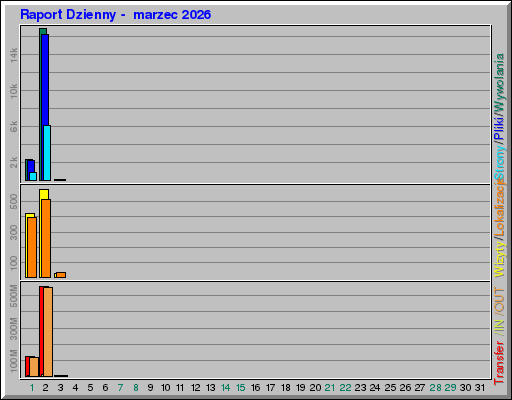This screenshot has height=400, width=512.
Task: Click the cyan pages bar for day 2
Action: (47, 153)
